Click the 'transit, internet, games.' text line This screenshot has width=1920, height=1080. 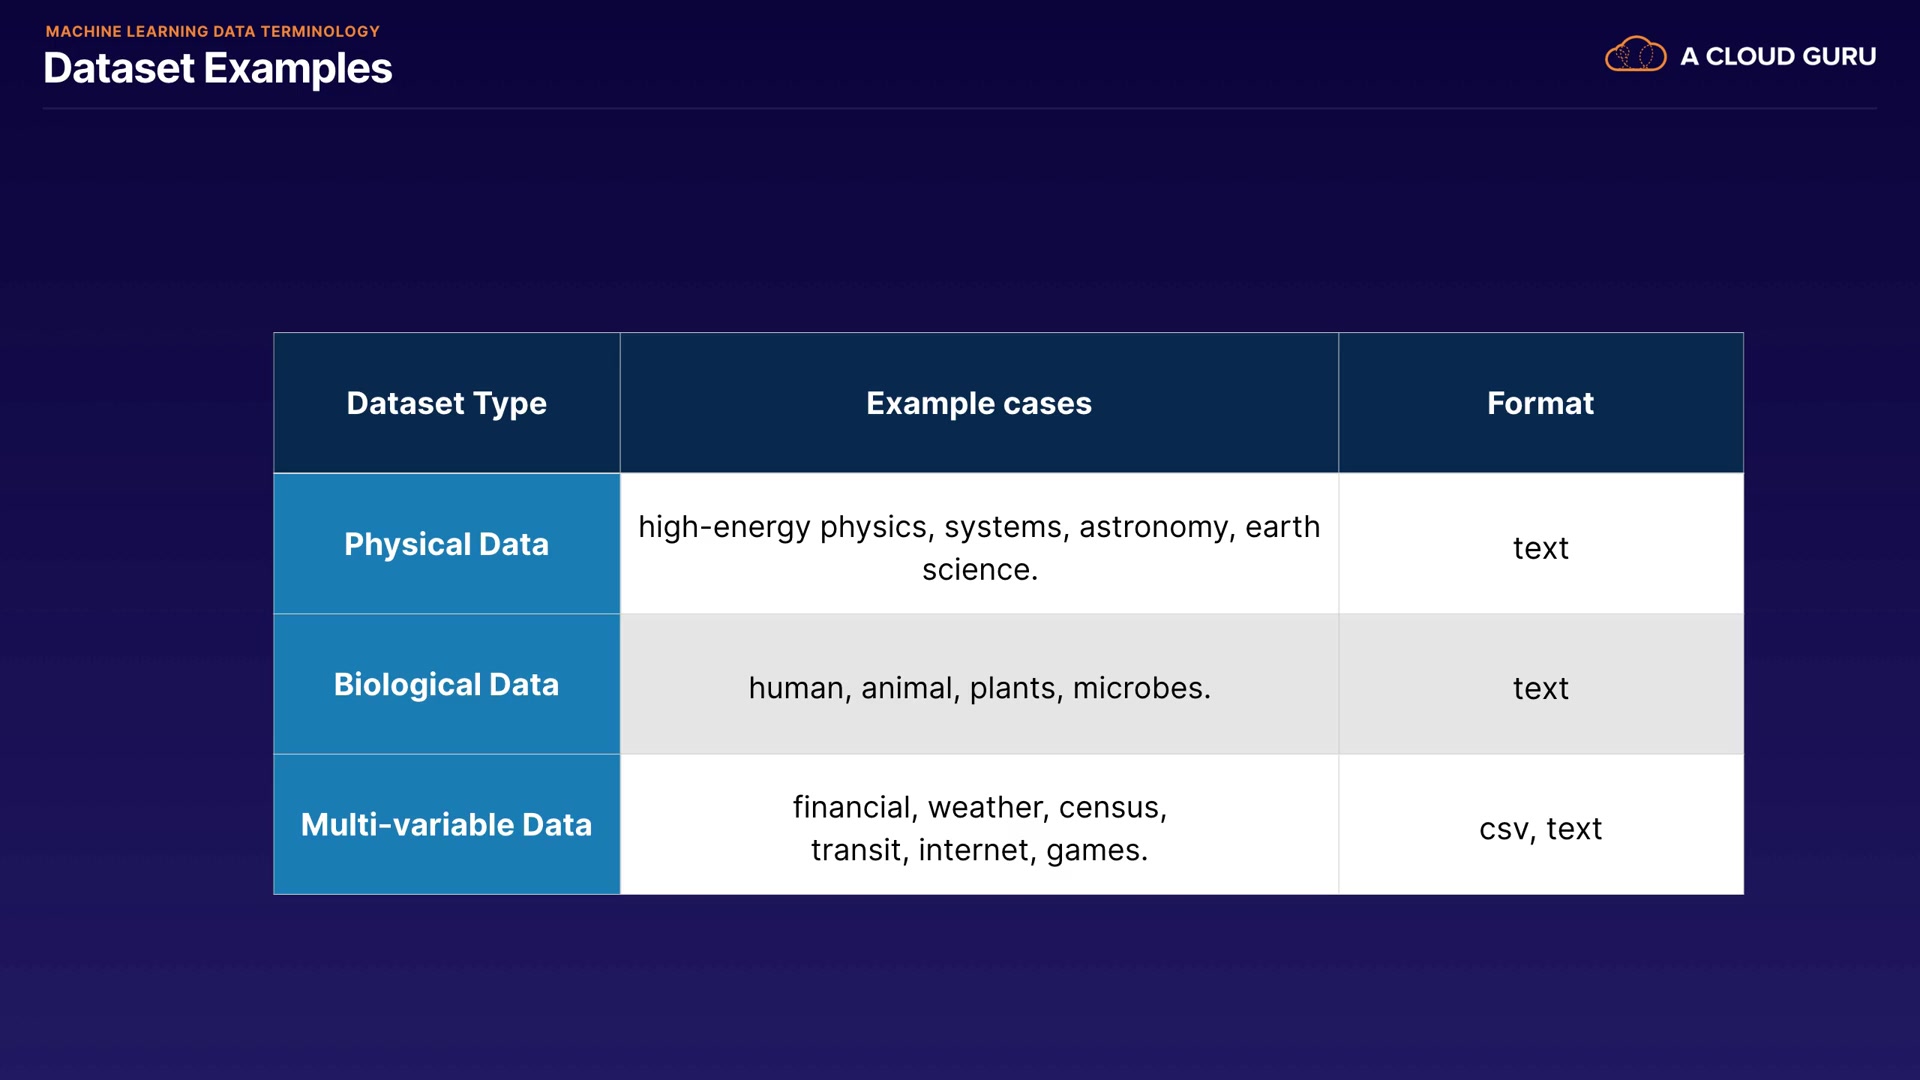point(979,850)
